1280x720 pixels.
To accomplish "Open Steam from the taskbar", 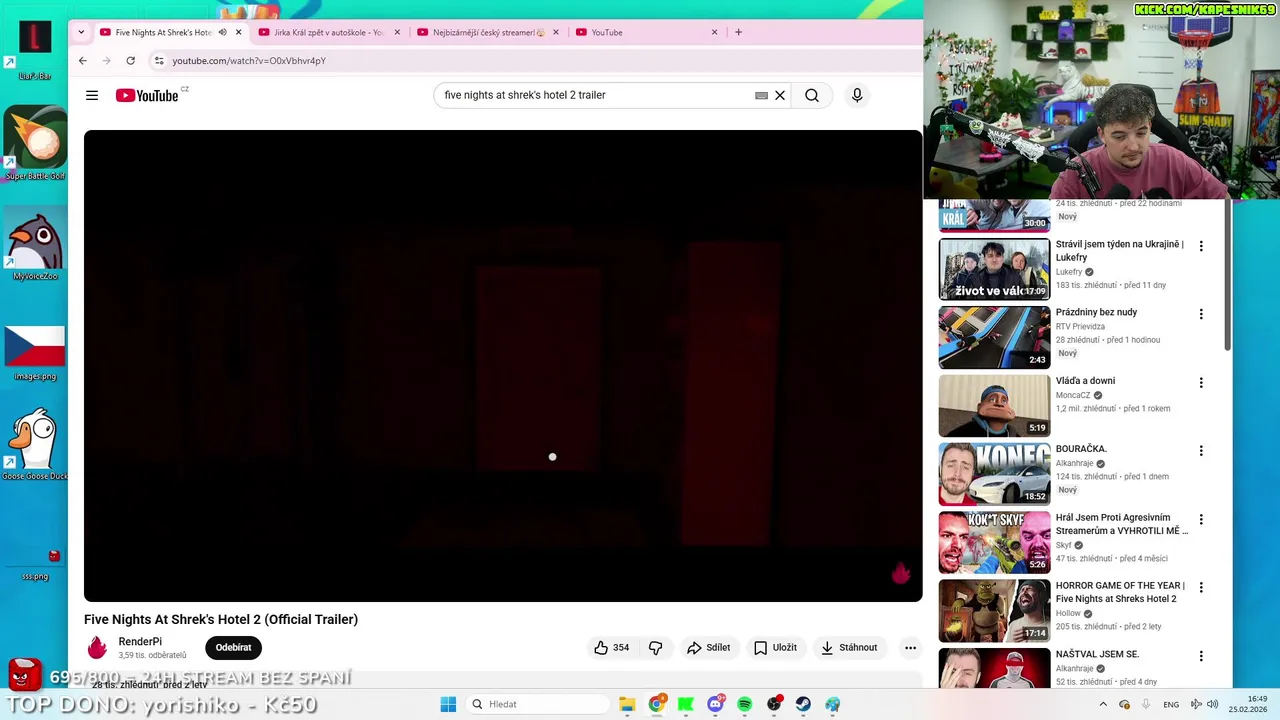I will click(803, 704).
